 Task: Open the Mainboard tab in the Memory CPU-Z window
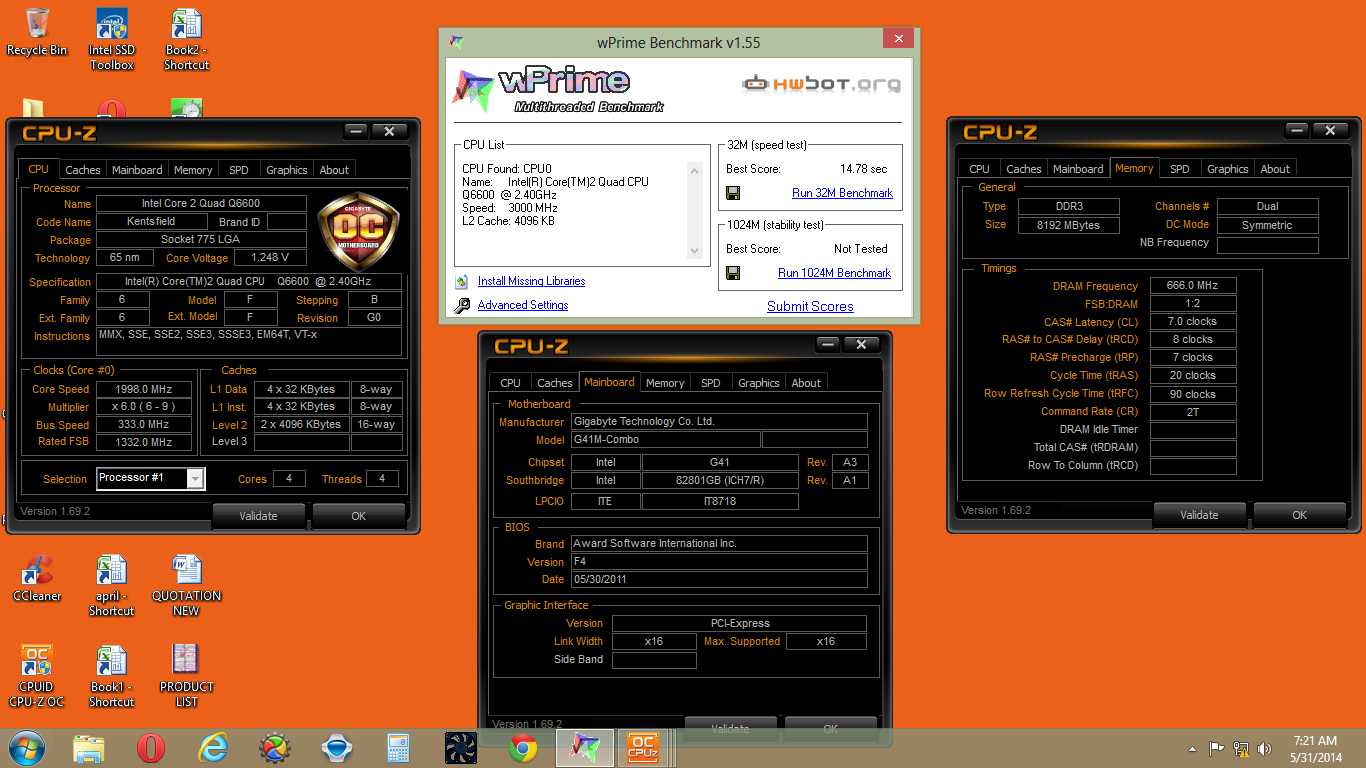1078,169
